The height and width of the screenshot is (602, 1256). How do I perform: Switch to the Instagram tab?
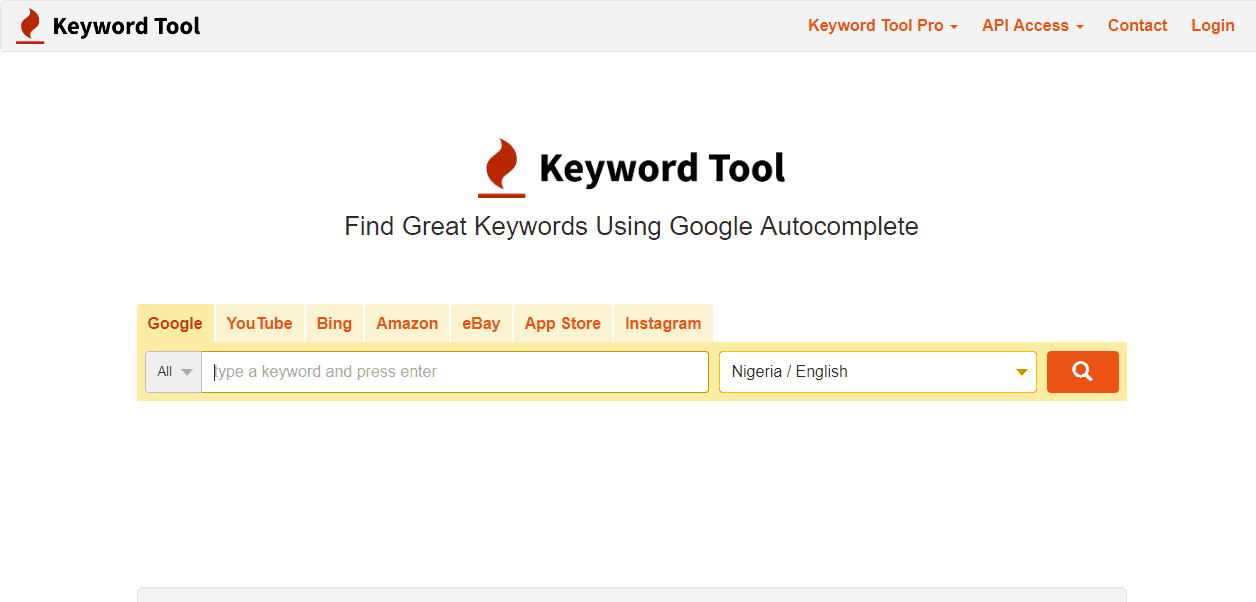pos(663,324)
